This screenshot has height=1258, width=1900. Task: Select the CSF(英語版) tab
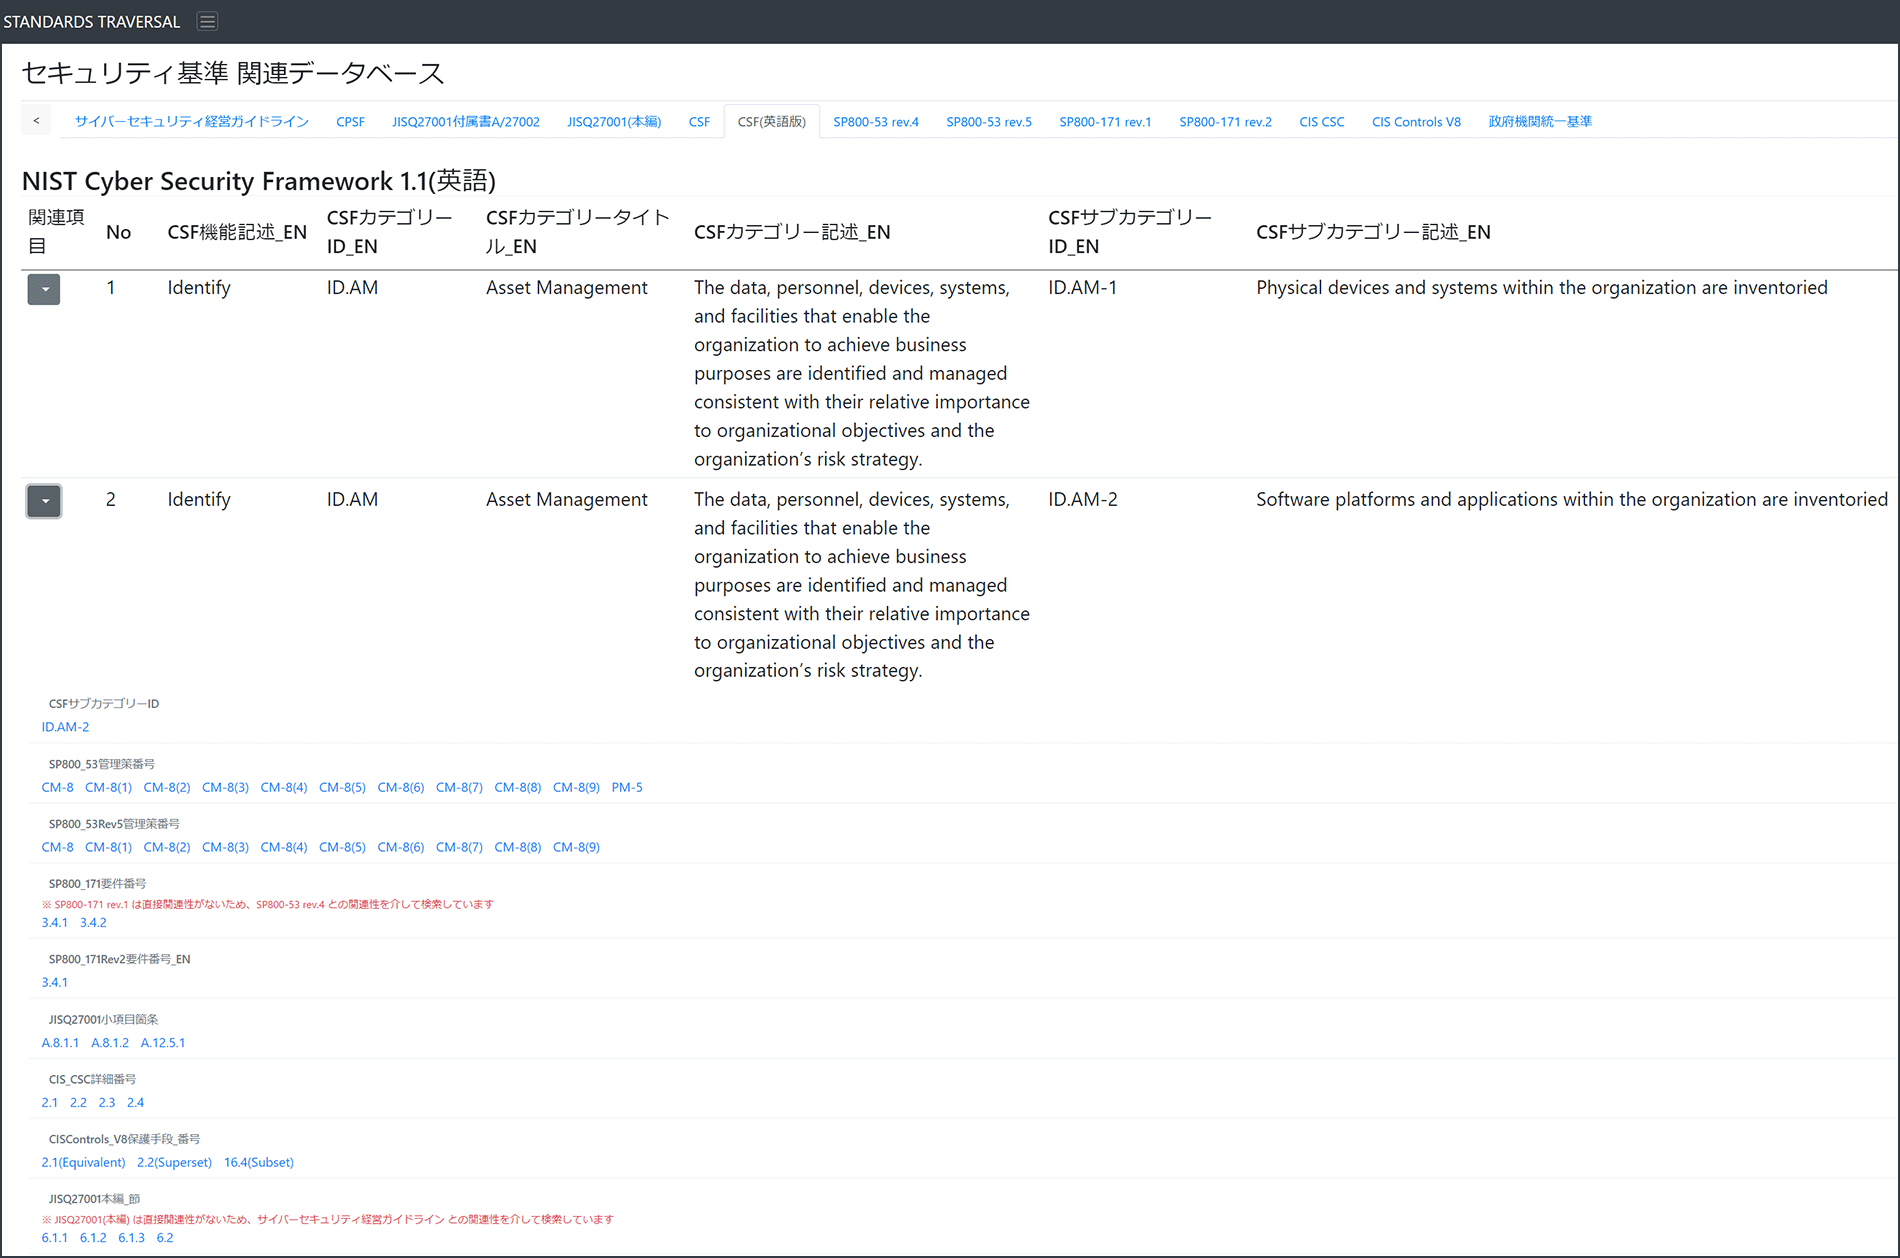tap(771, 121)
